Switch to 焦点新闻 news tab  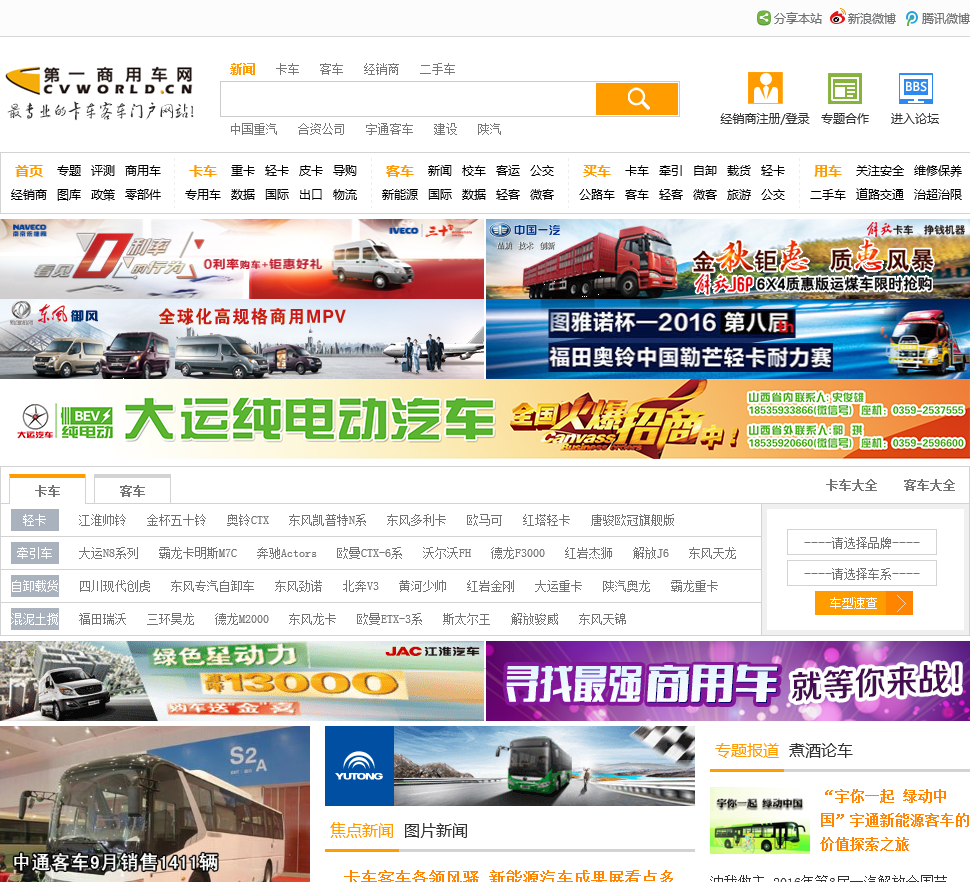362,831
